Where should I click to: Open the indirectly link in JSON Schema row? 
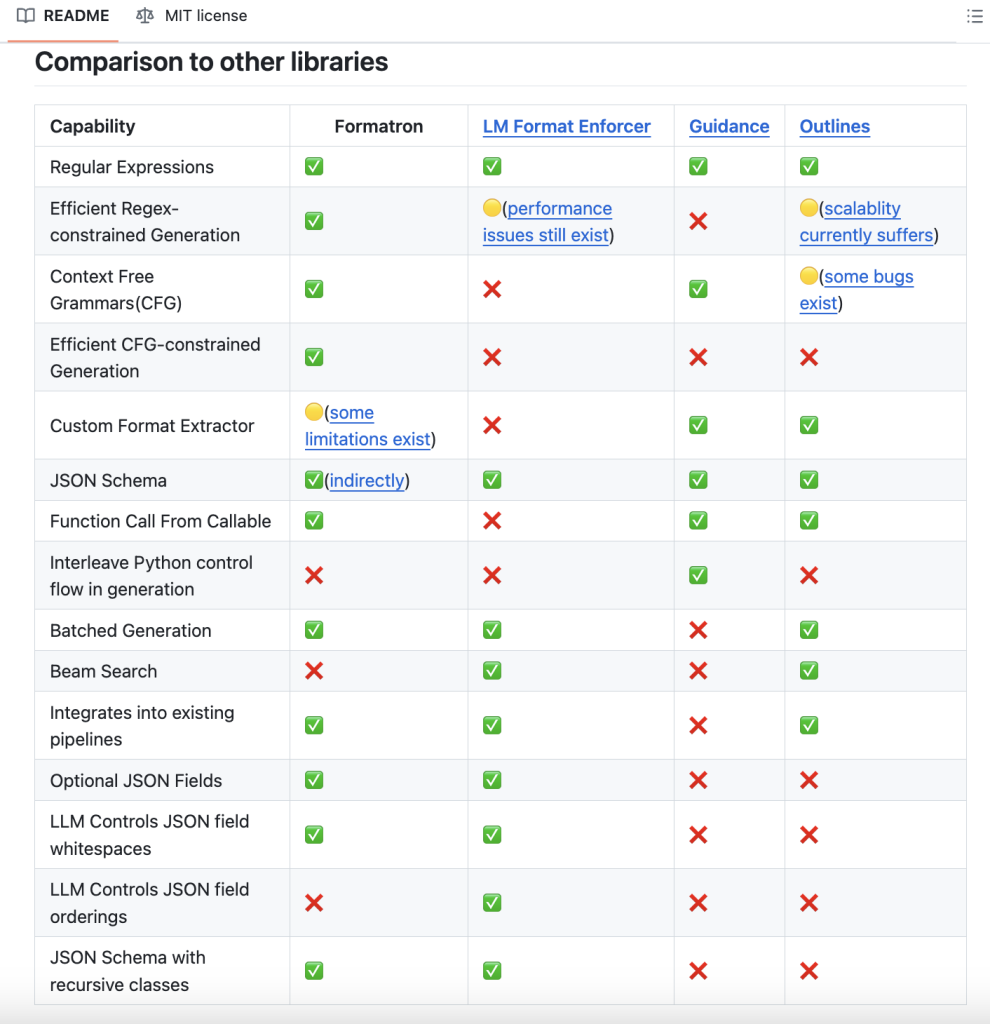point(367,480)
